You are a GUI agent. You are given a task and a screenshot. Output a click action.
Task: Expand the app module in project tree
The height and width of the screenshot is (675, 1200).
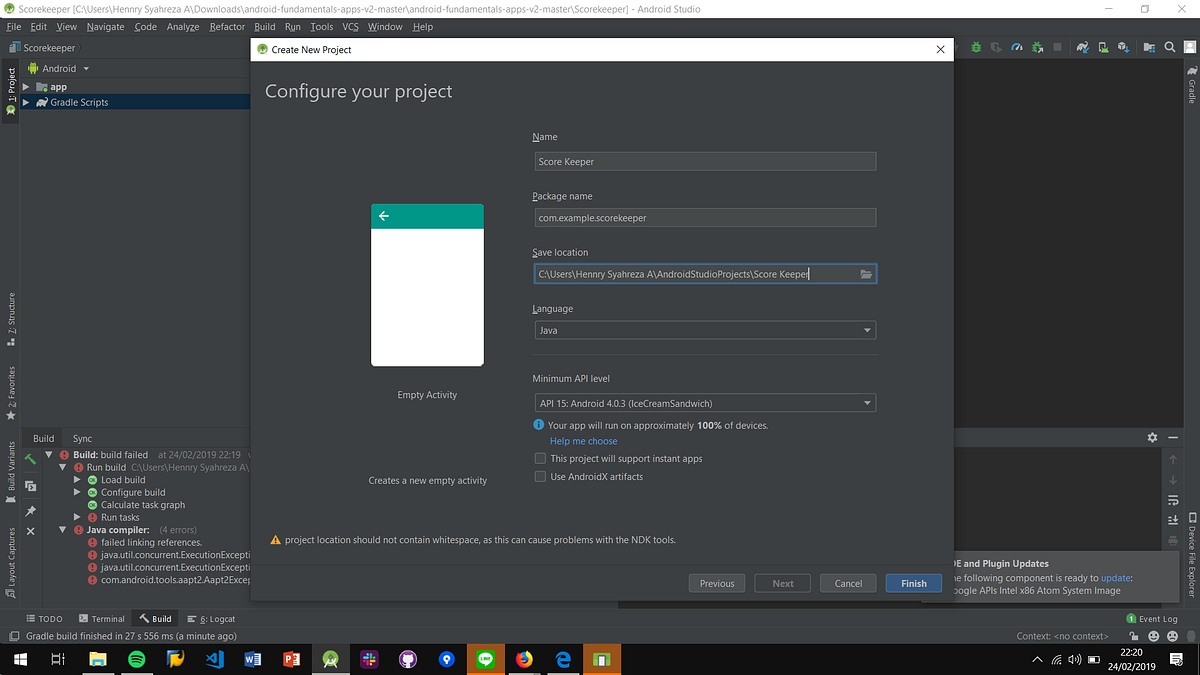pyautogui.click(x=26, y=87)
